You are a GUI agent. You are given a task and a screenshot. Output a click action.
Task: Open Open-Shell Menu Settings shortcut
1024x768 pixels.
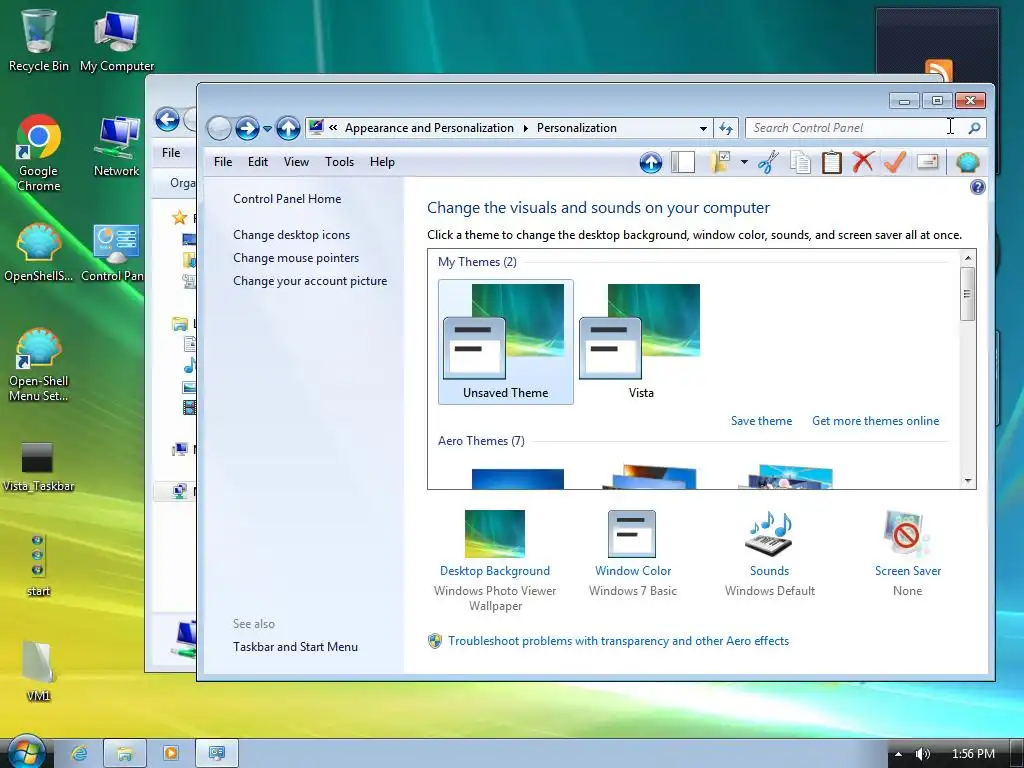click(x=39, y=364)
